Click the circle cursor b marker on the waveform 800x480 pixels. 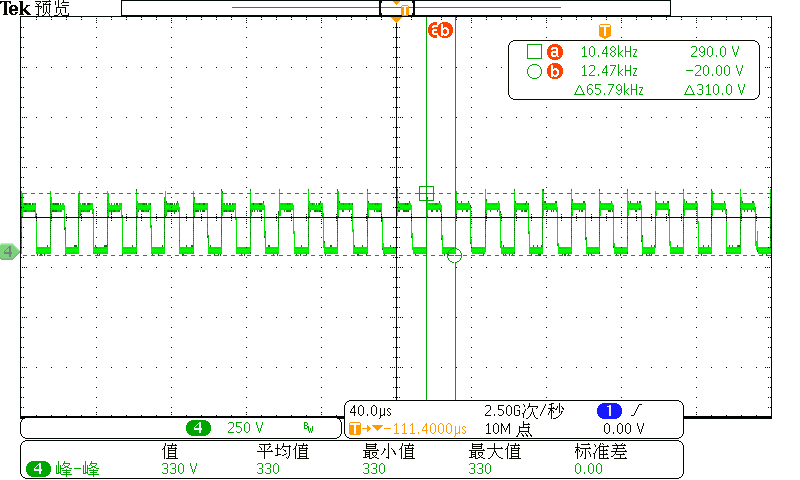(454, 256)
